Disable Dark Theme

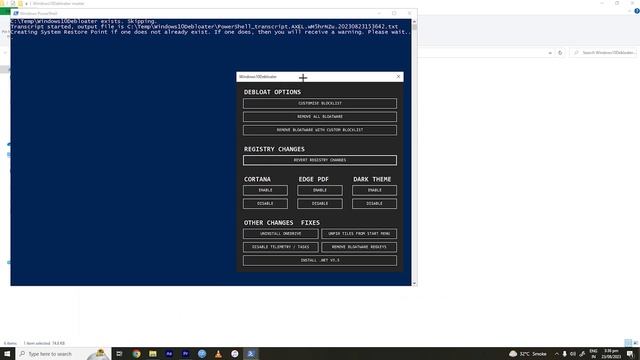tap(374, 203)
